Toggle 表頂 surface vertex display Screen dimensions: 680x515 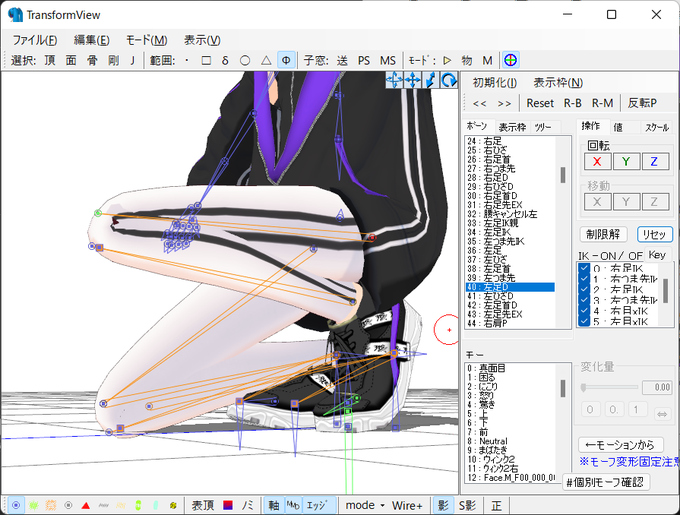click(x=203, y=505)
